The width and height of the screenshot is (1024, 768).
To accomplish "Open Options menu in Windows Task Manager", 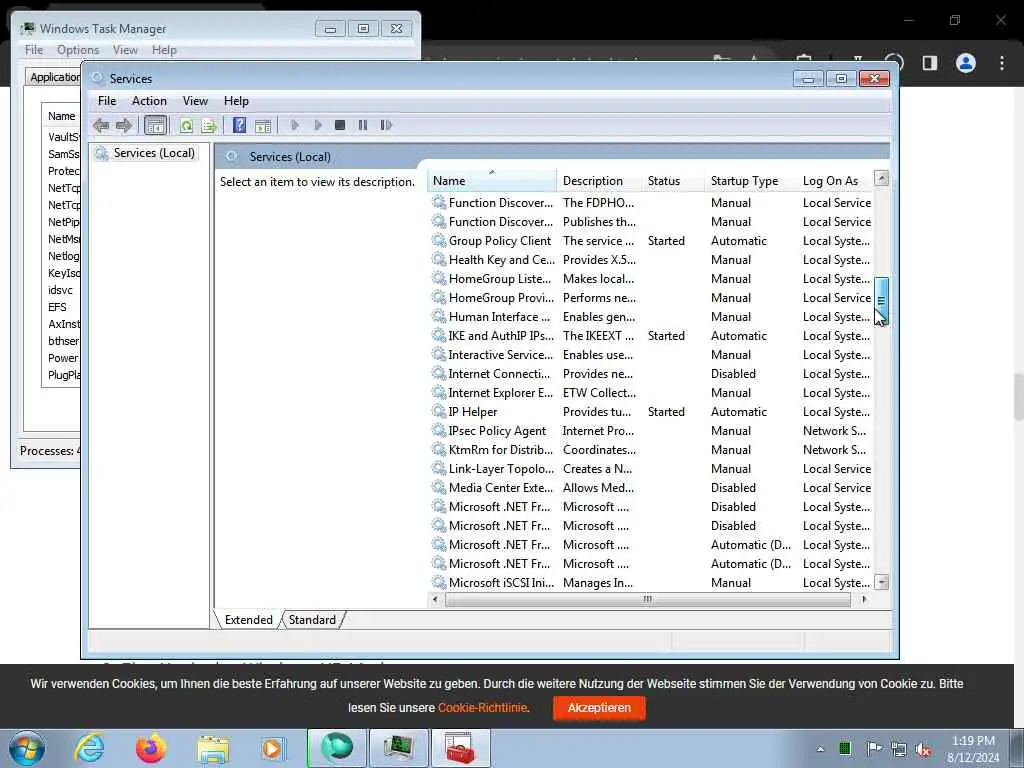I will (x=78, y=50).
